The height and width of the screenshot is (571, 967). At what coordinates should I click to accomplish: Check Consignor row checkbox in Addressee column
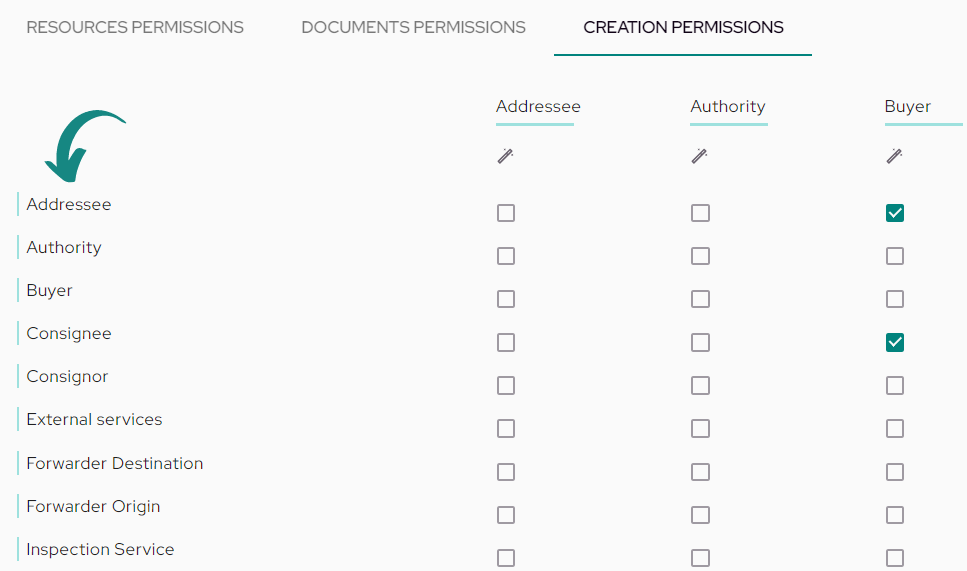(506, 385)
